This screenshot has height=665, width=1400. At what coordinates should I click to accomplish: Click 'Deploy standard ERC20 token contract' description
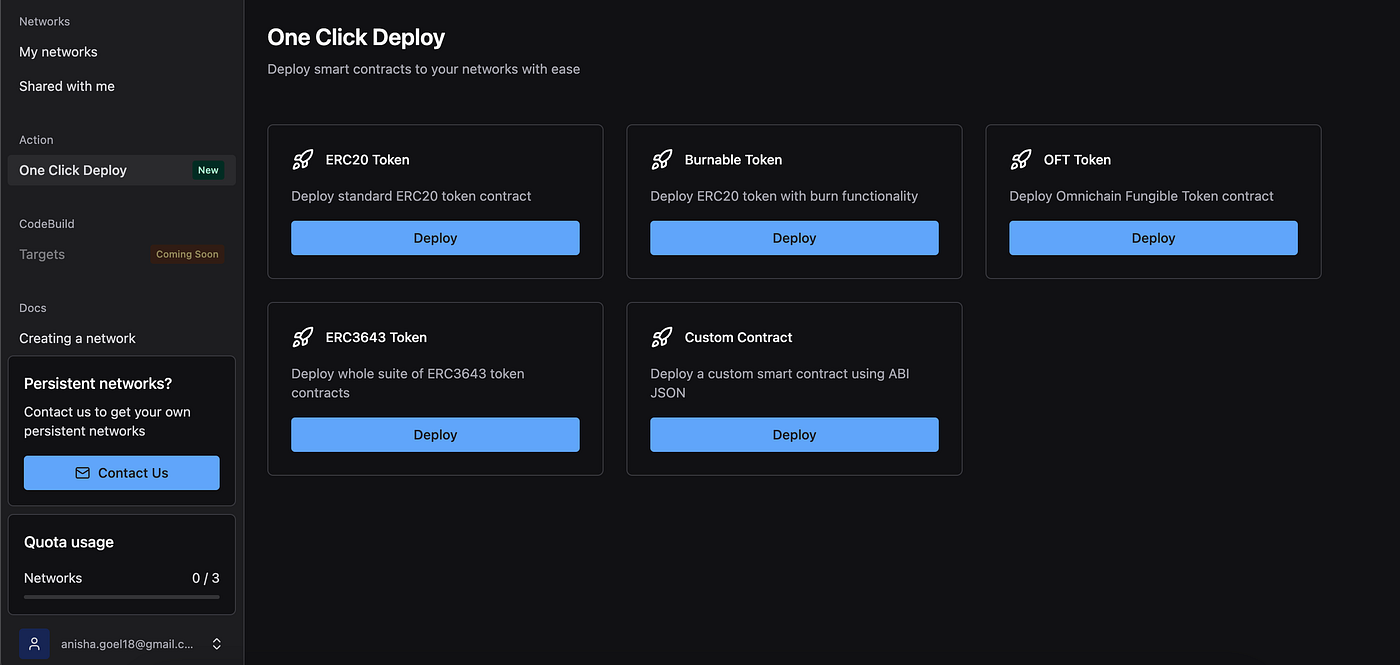pyautogui.click(x=411, y=196)
